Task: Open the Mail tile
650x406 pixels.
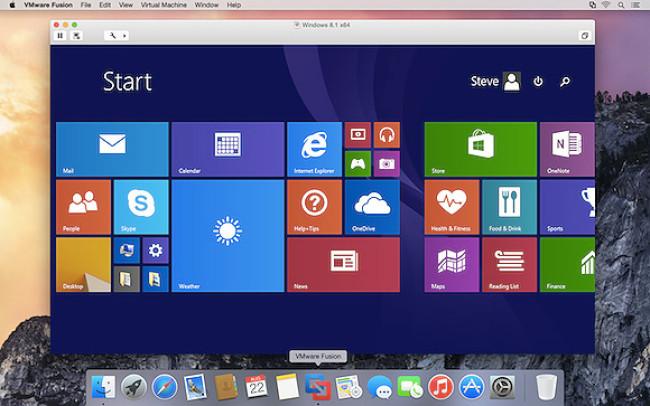Action: click(x=112, y=149)
